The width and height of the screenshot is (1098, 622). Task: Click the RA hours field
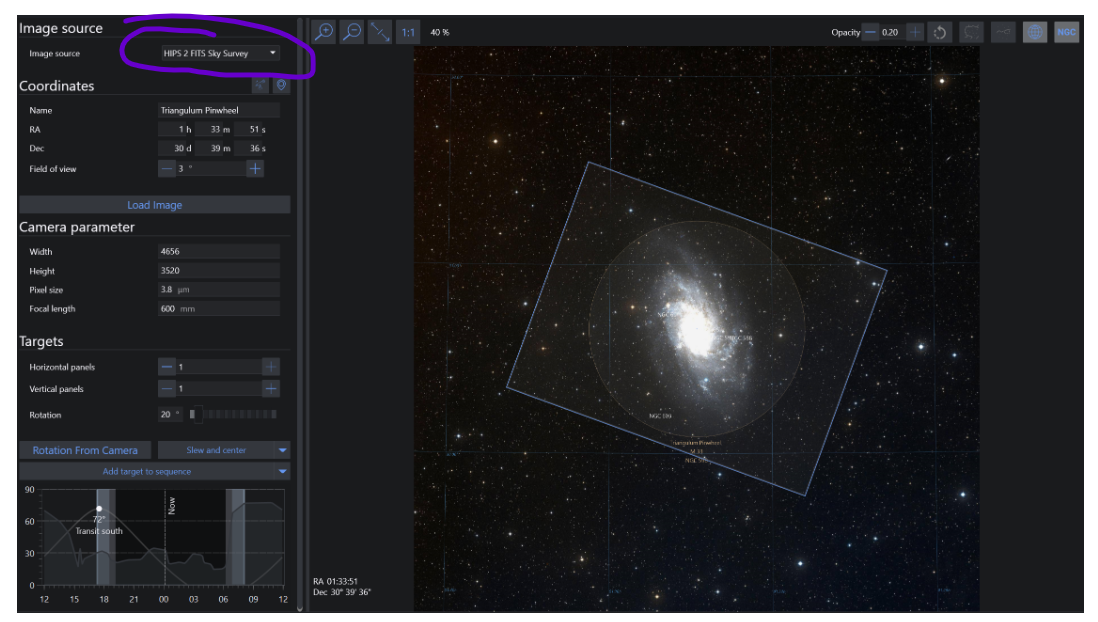point(176,130)
